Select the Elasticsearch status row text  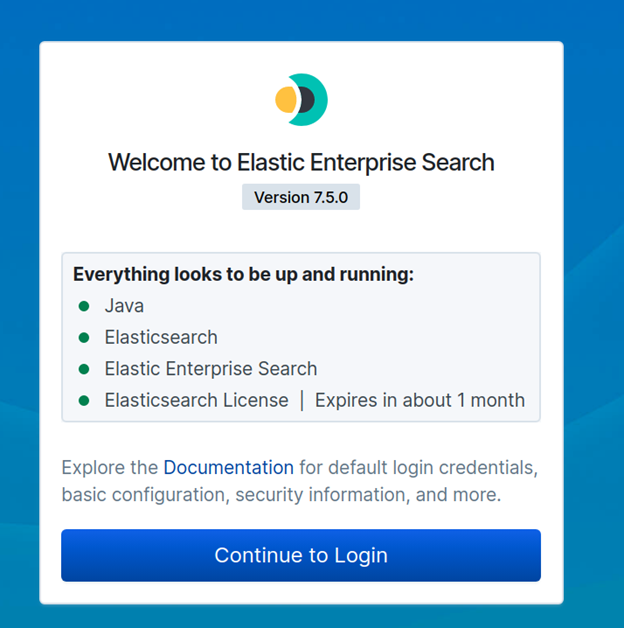pyautogui.click(x=161, y=337)
